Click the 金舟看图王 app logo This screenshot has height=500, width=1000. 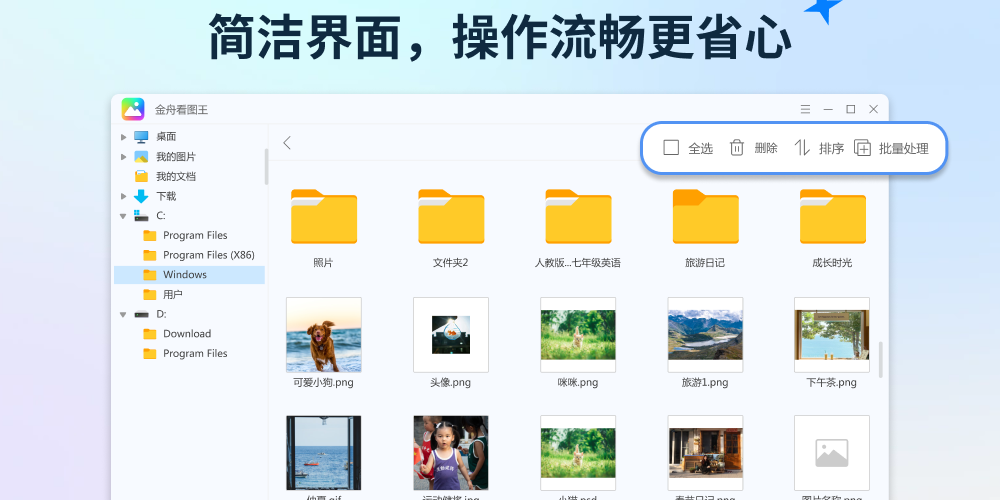(x=133, y=109)
